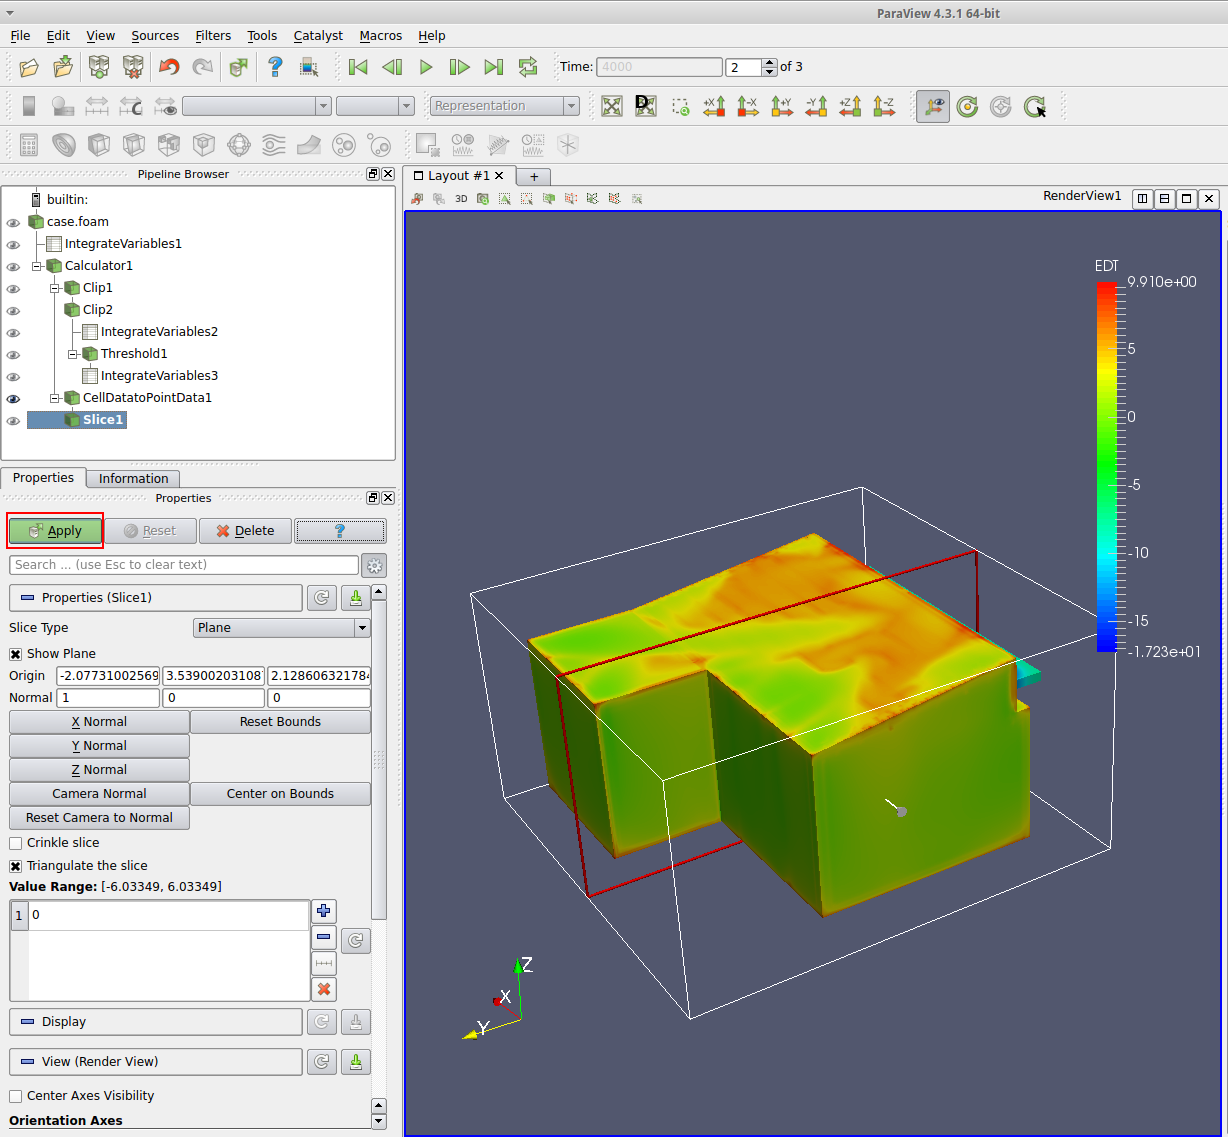
Task: Toggle visibility eye of CellDatatoPointData1
Action: click(13, 398)
